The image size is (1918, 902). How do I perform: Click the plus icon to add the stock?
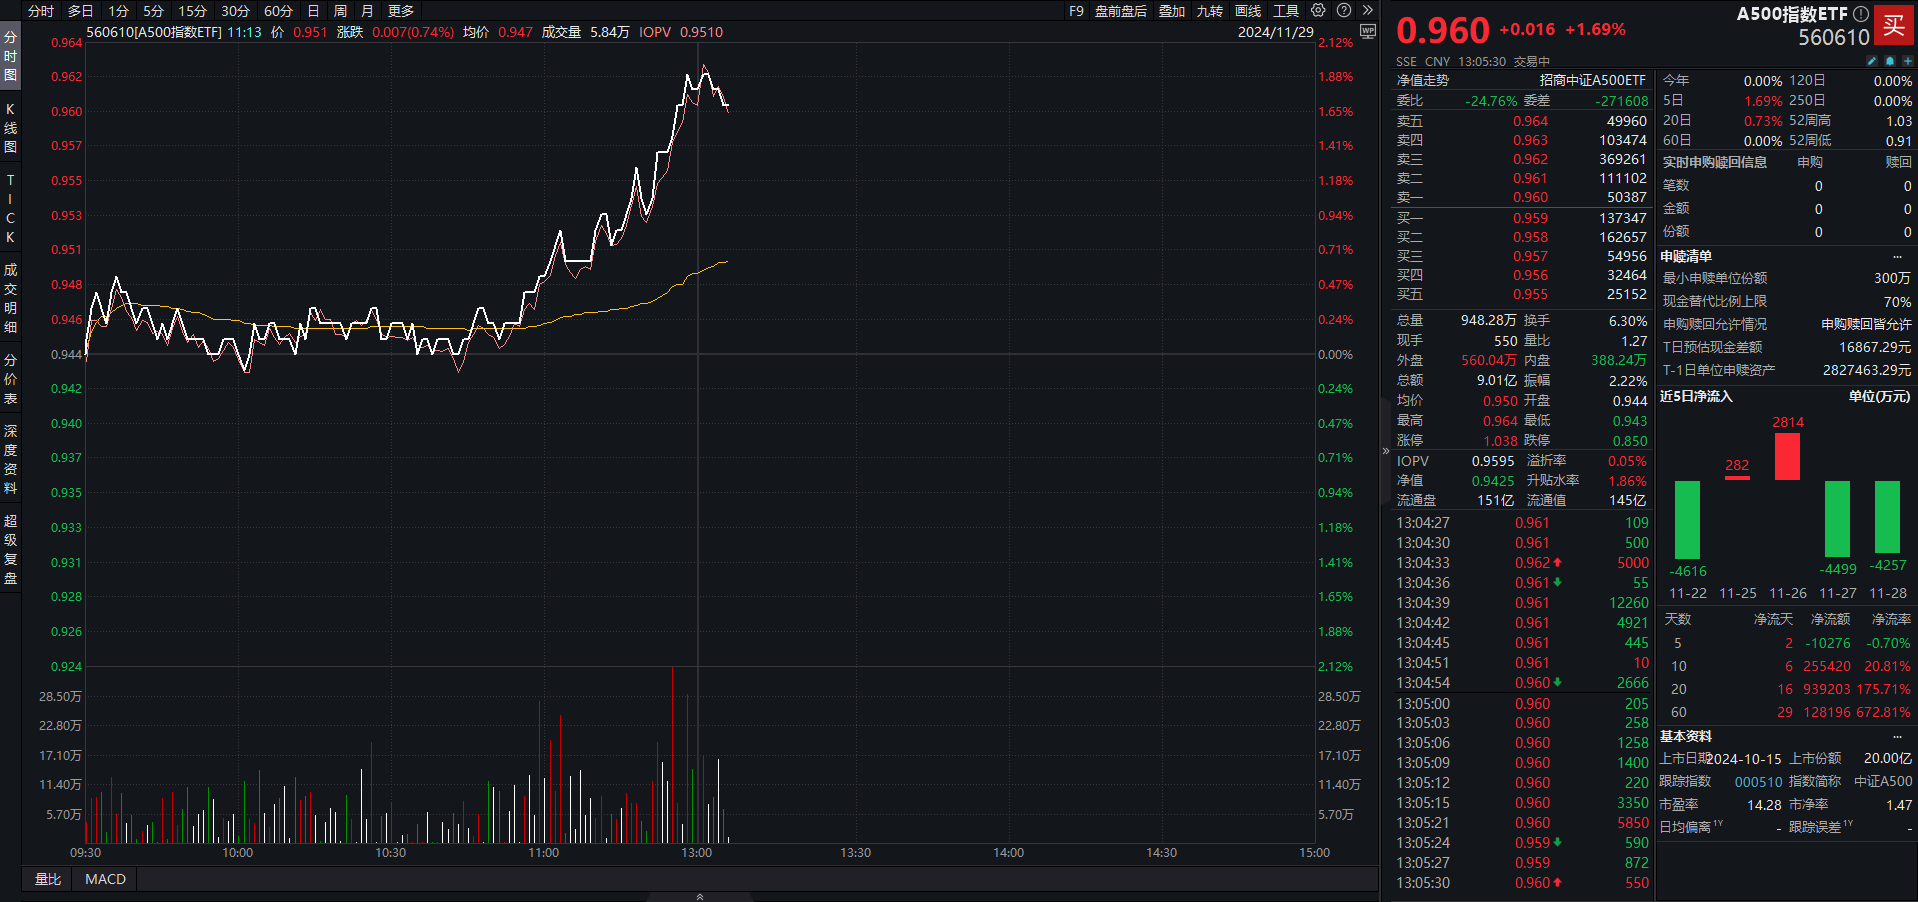click(1908, 61)
